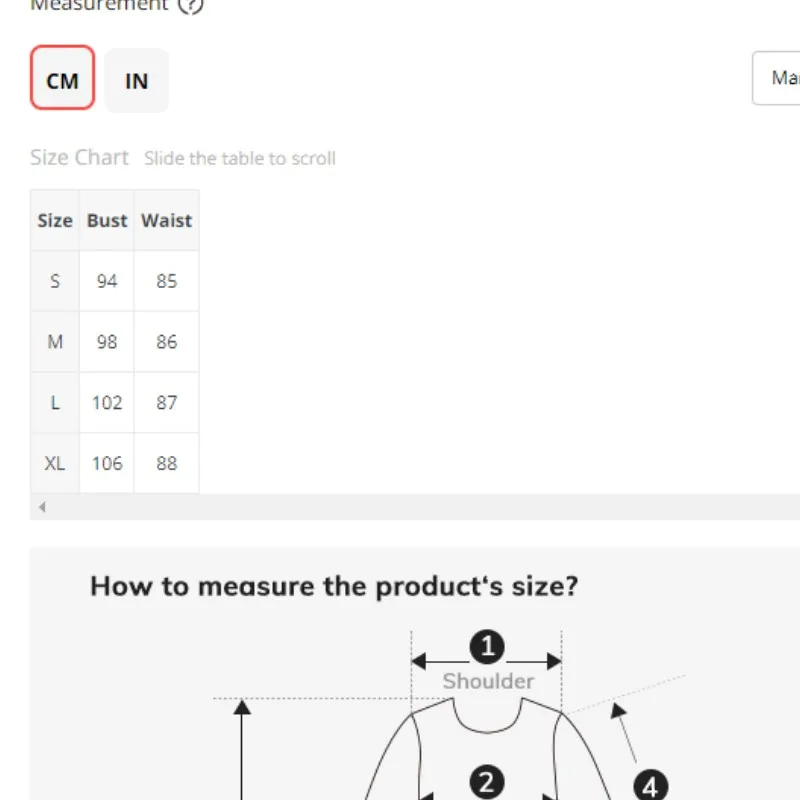Open the dropdown at the right edge
800x800 pixels.
click(778, 78)
